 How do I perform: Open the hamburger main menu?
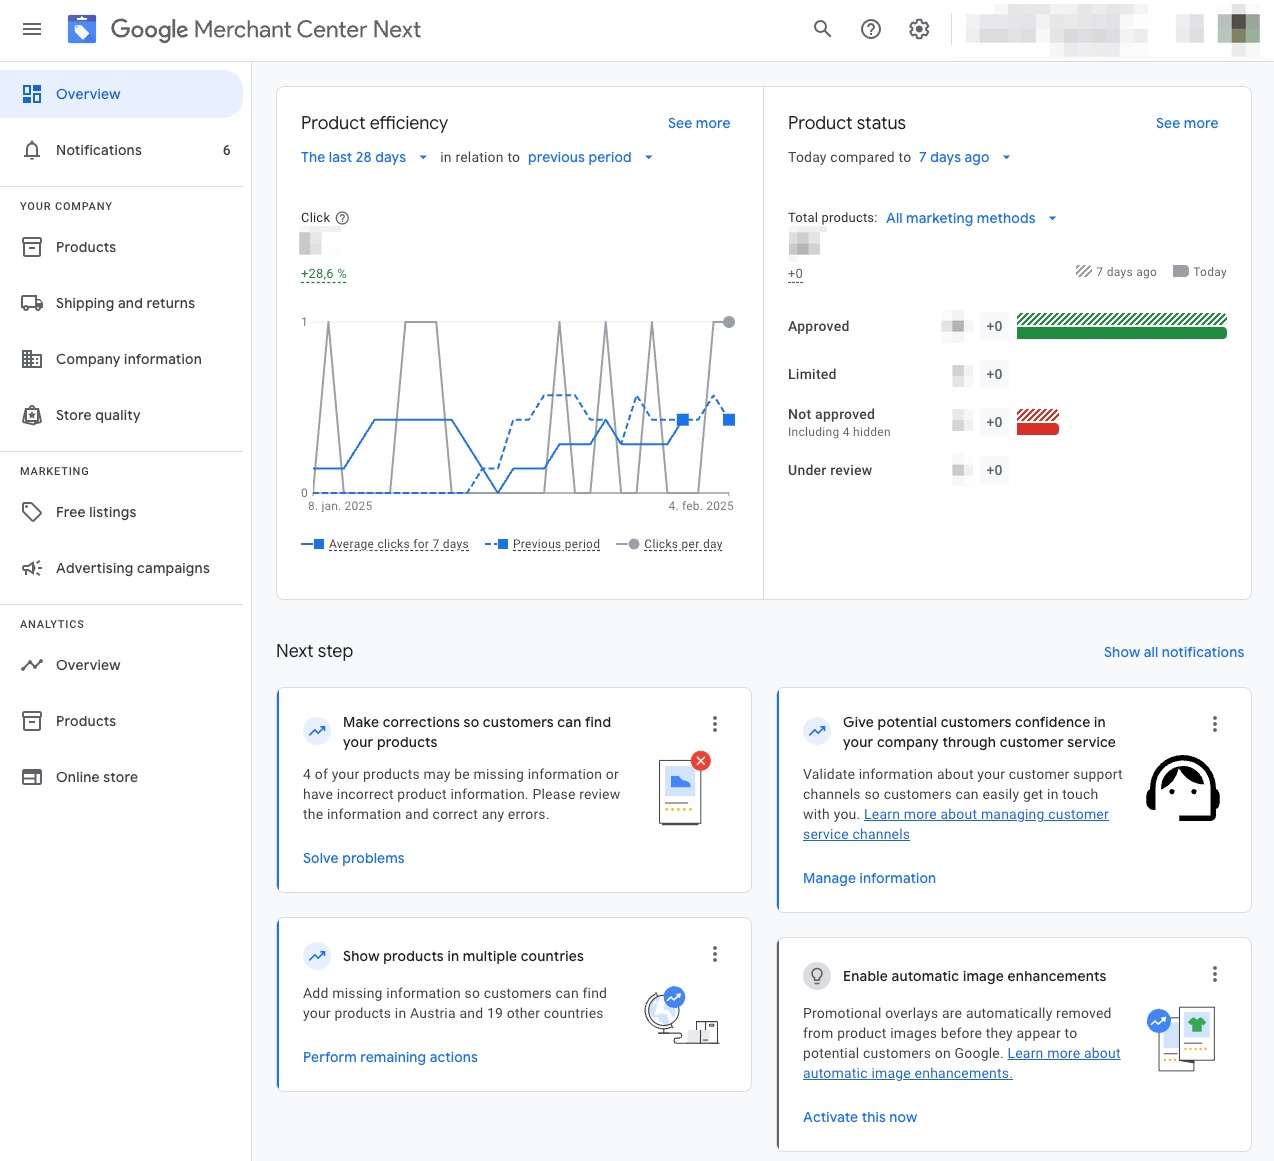[x=32, y=29]
